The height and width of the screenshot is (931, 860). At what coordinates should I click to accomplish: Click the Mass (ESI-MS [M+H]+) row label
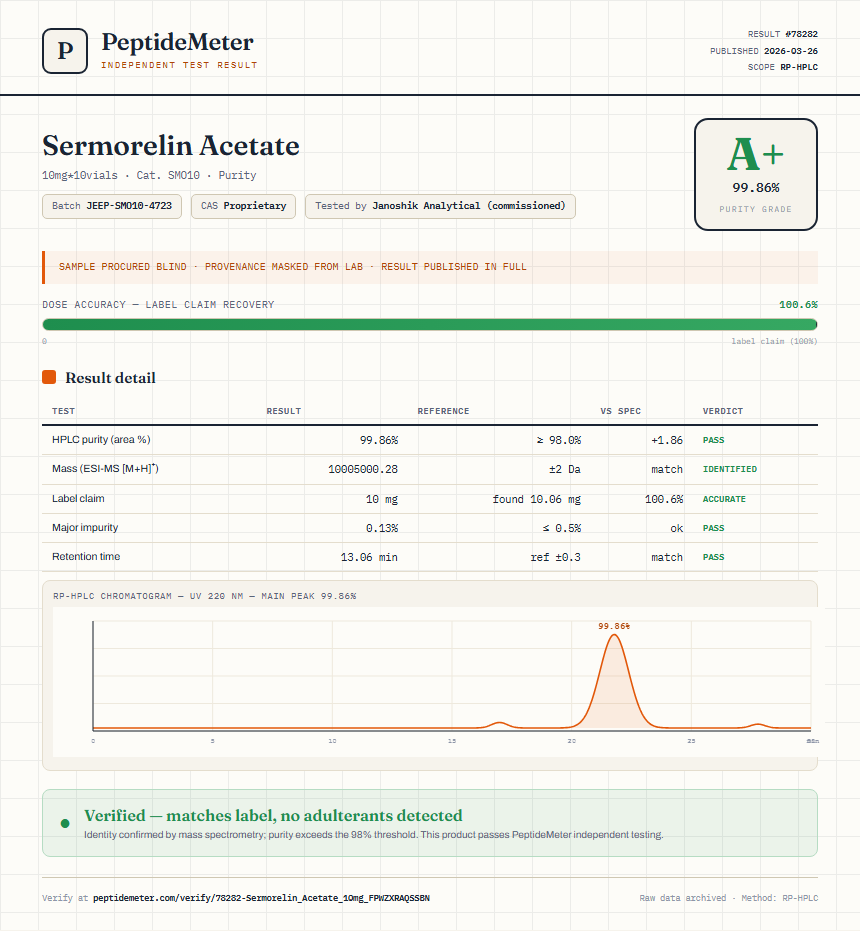click(105, 468)
